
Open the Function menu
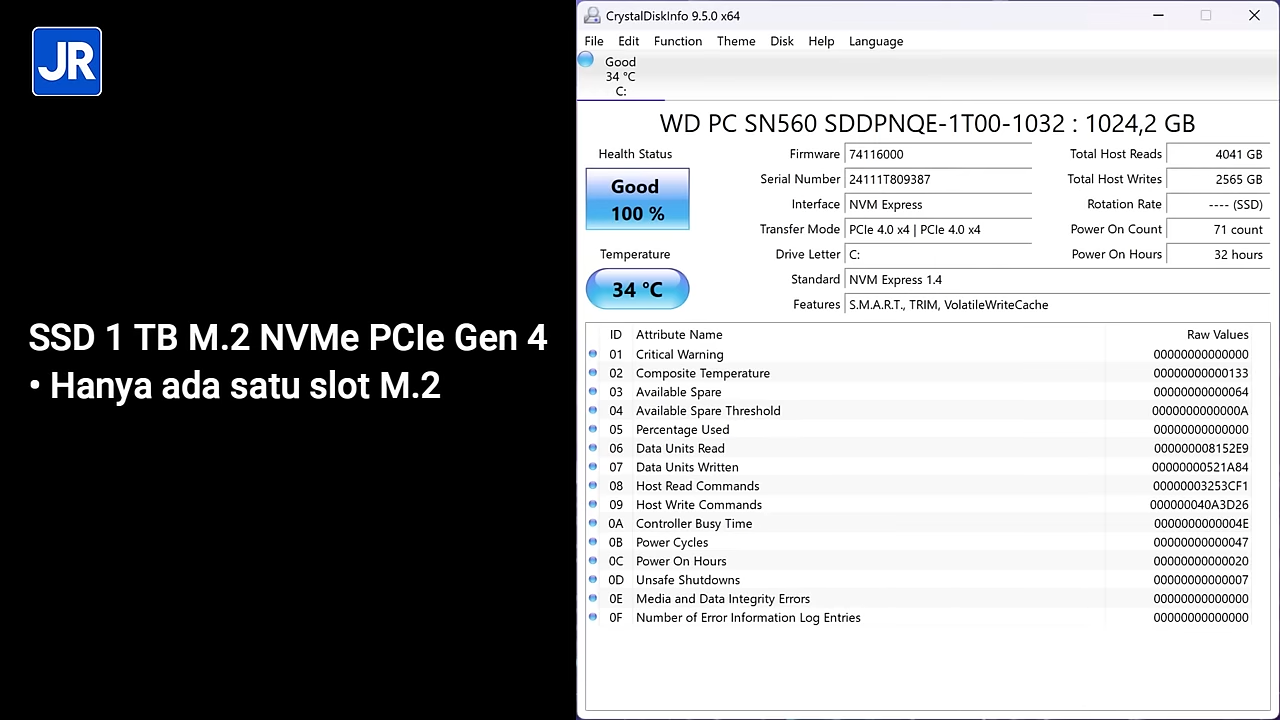[678, 41]
